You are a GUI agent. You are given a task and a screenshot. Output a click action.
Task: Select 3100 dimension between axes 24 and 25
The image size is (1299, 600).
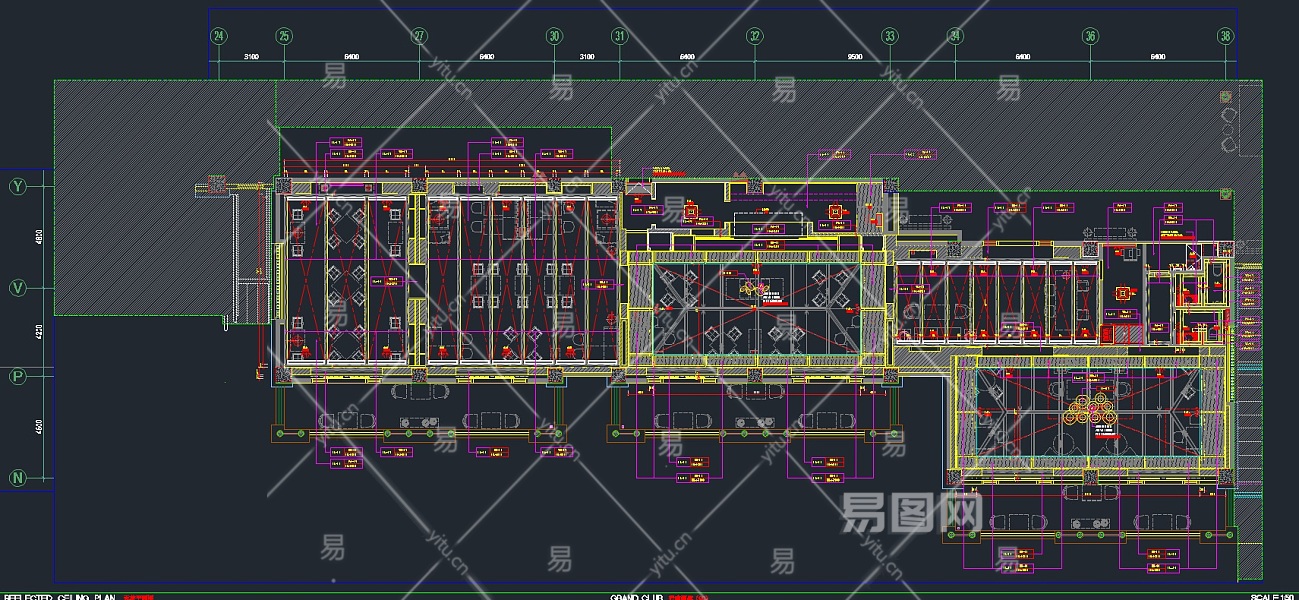(251, 57)
